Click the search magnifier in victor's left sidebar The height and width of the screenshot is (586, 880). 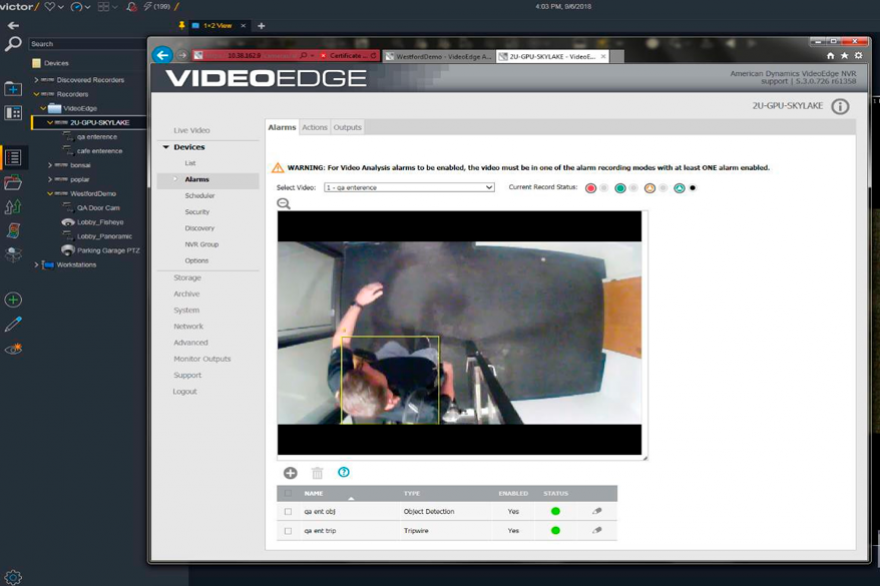pyautogui.click(x=12, y=43)
